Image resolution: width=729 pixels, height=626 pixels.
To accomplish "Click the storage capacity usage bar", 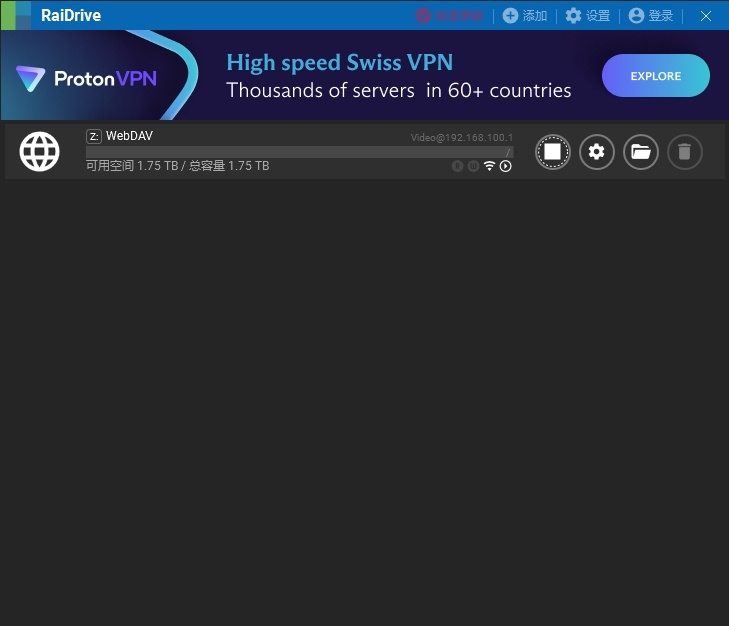I will pos(299,152).
